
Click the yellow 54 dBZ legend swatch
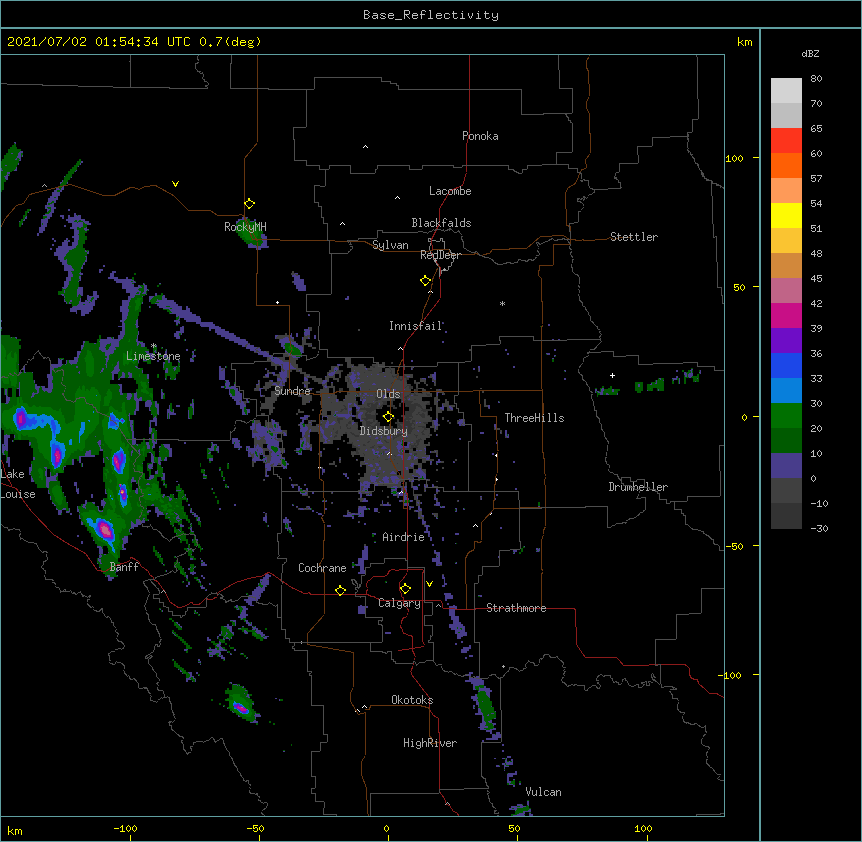(x=786, y=215)
